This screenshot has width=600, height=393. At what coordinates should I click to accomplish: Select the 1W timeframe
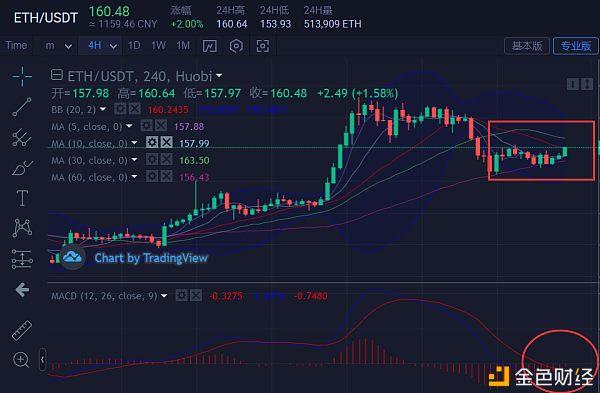[x=158, y=46]
